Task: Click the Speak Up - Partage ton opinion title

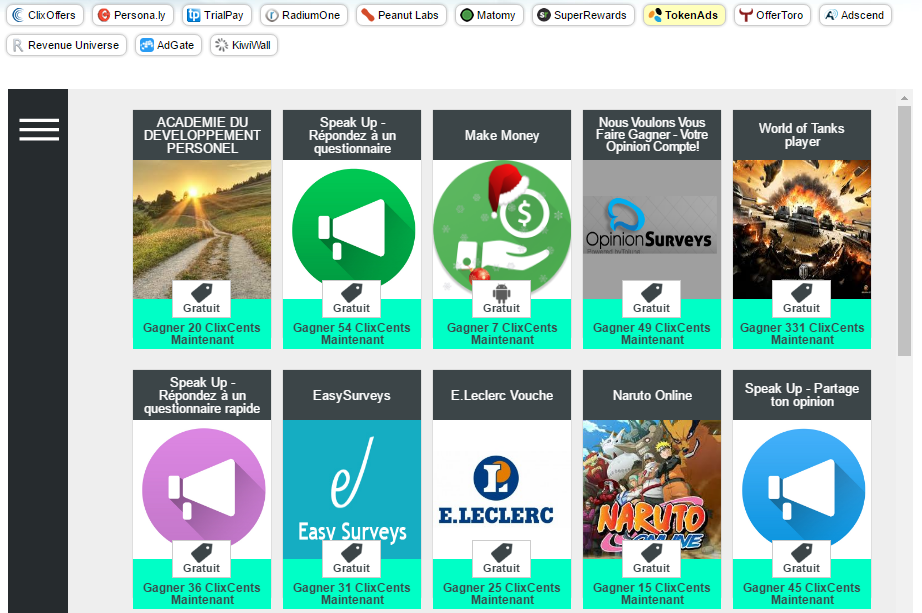Action: coord(801,395)
